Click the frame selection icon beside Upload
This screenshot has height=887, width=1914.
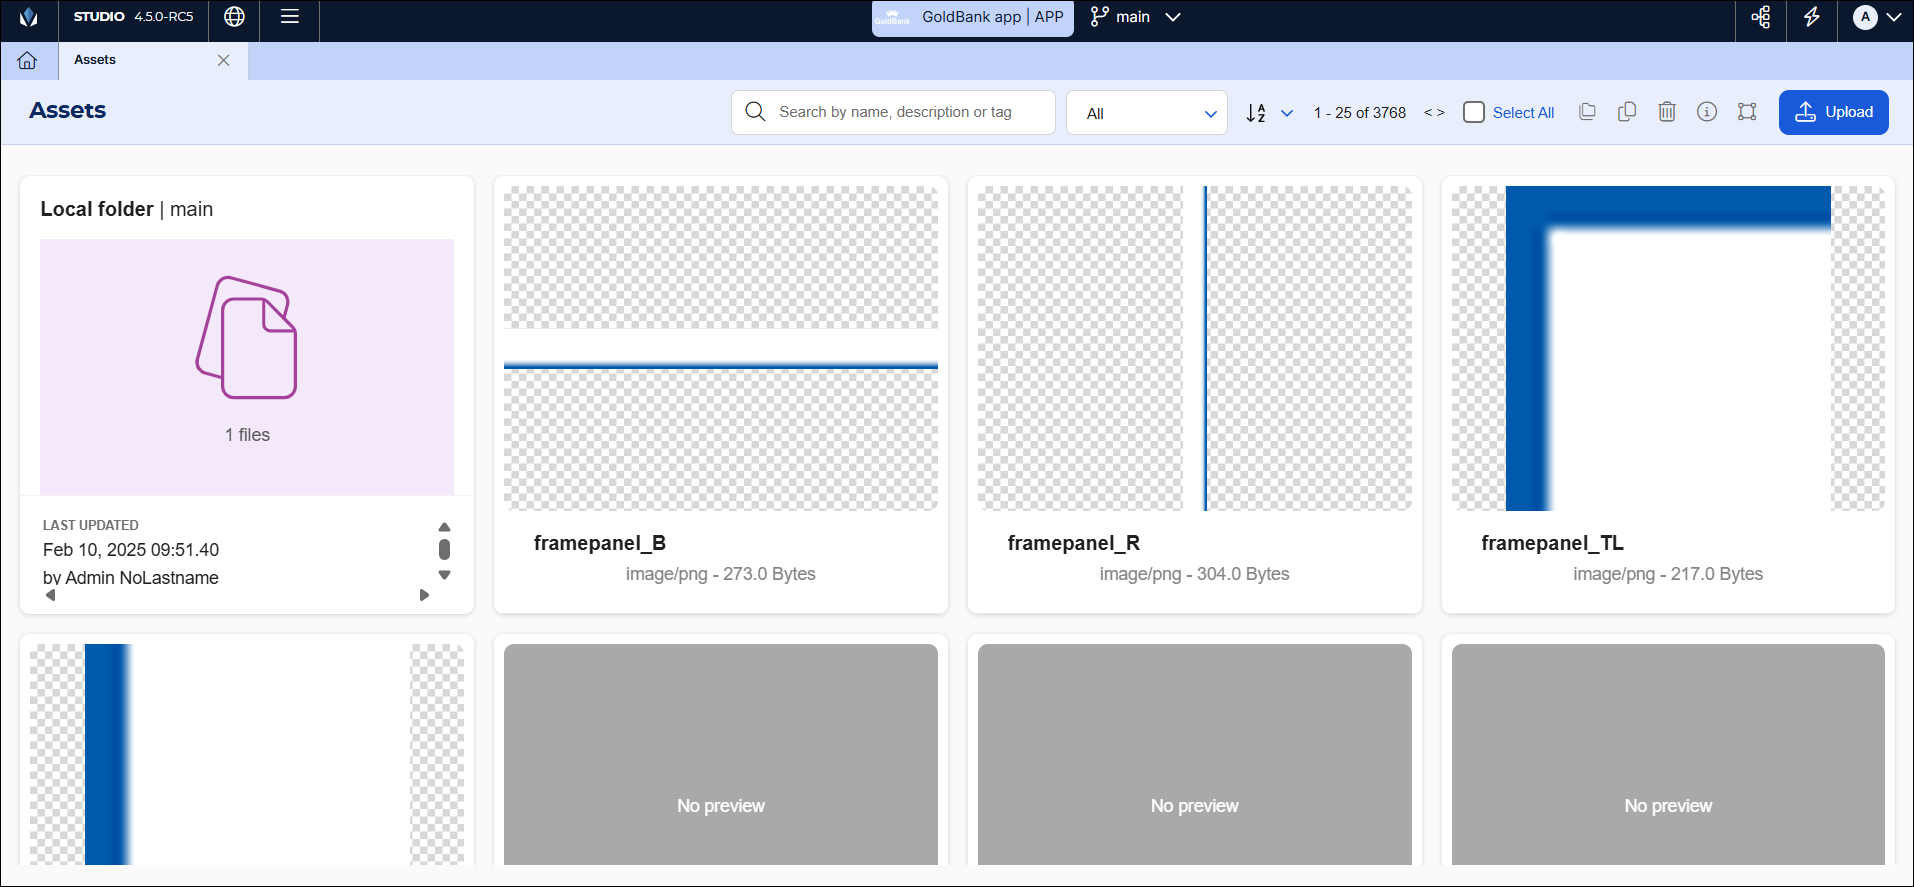click(x=1747, y=112)
